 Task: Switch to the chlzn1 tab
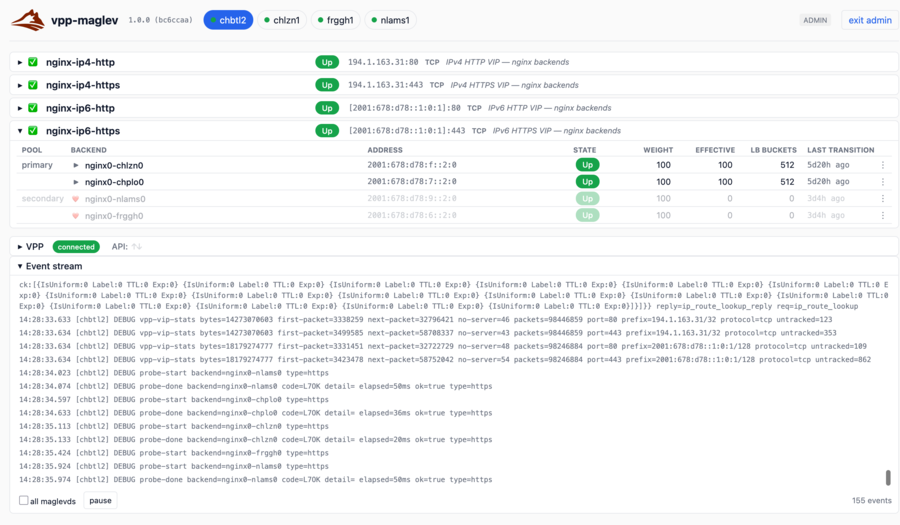pos(282,20)
